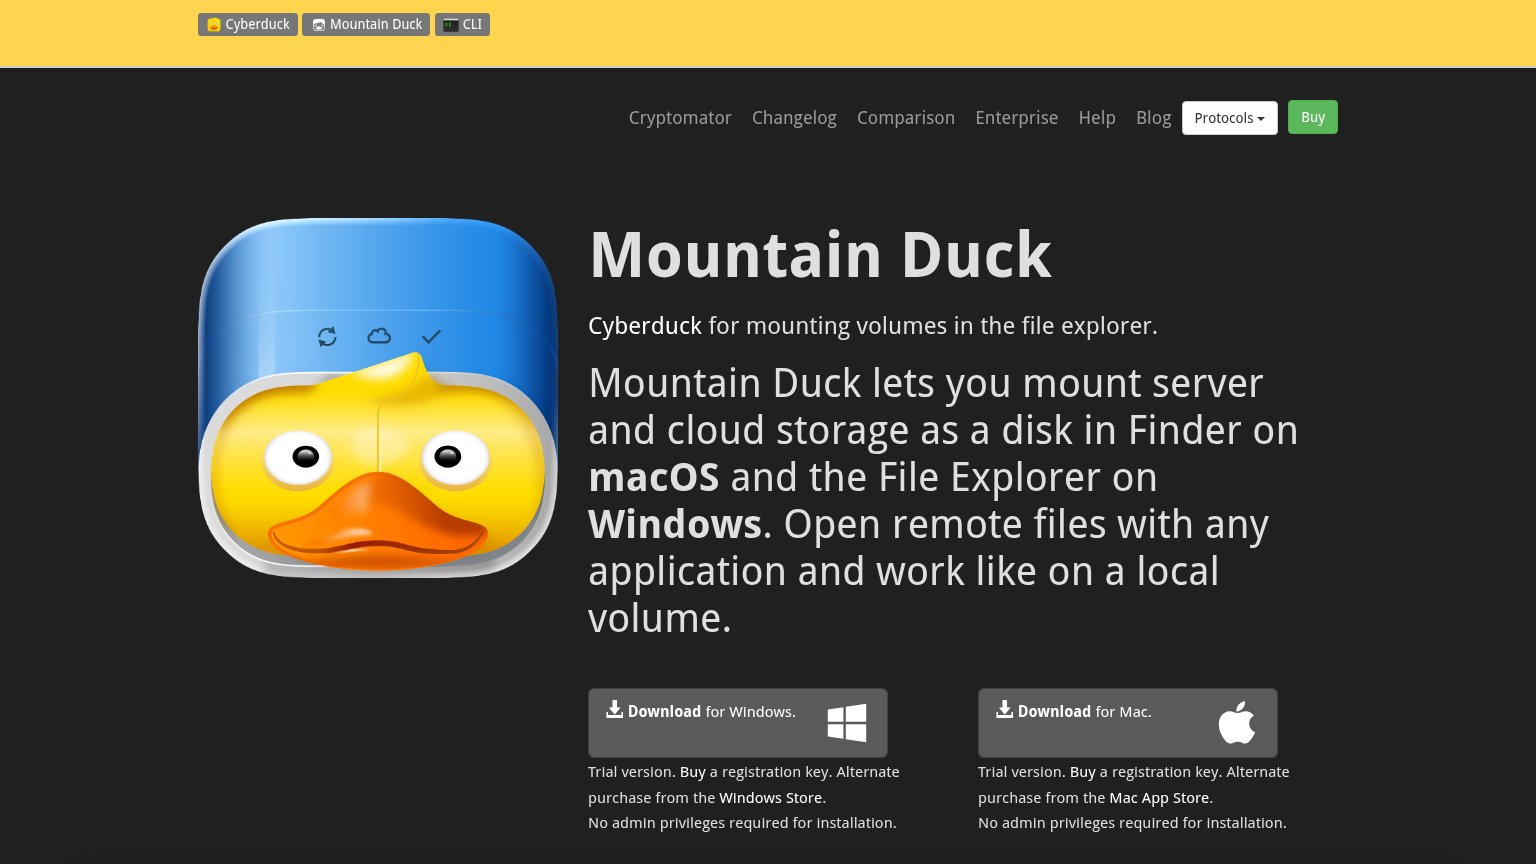Click the download arrow icon for Mac
This screenshot has height=864, width=1536.
coord(1004,709)
